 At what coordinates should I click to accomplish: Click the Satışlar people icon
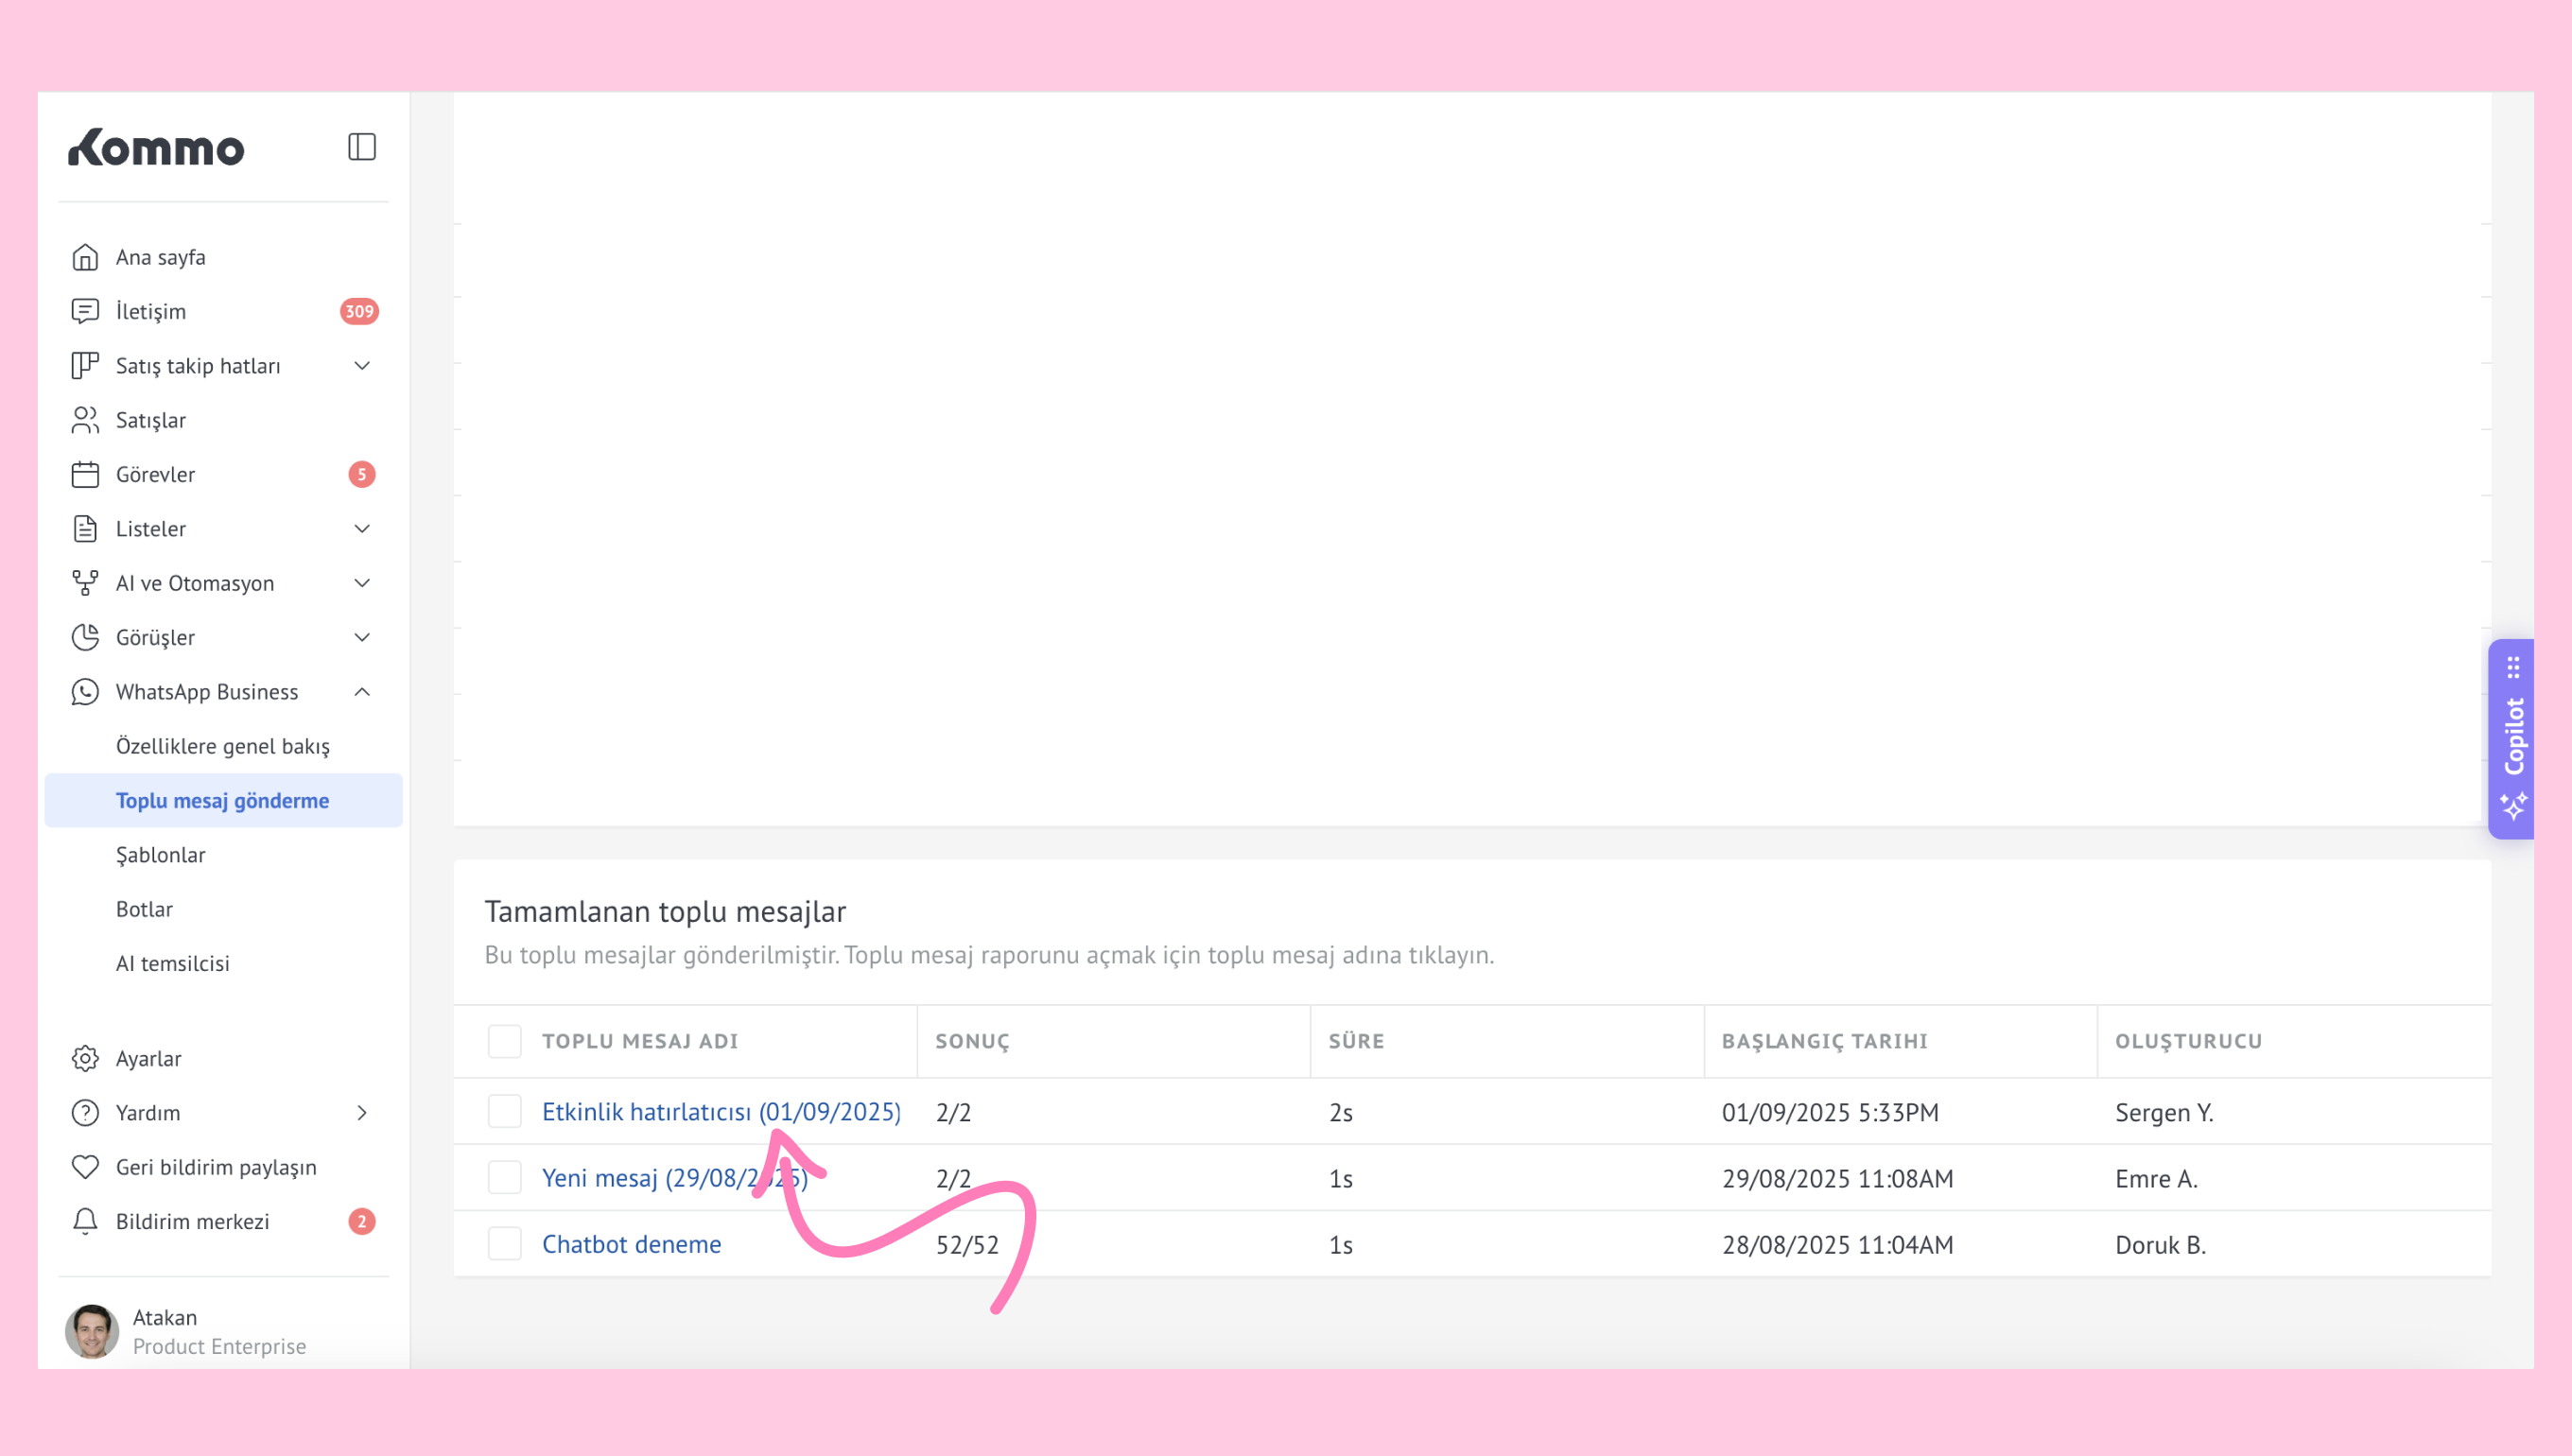click(85, 420)
